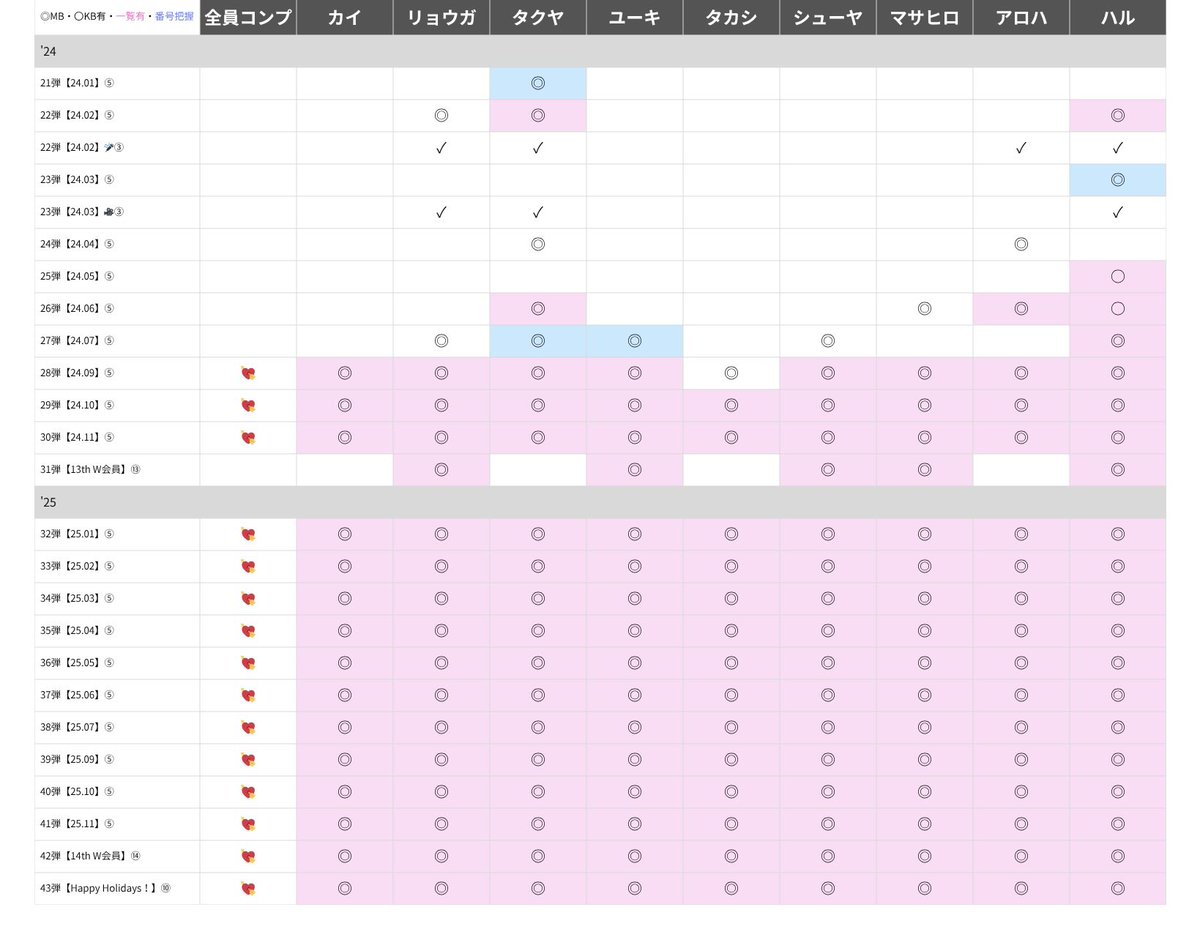This screenshot has width=1200, height=937.
Task: Click the heart icon in the 29弾【24.10】 row
Action: 249,405
